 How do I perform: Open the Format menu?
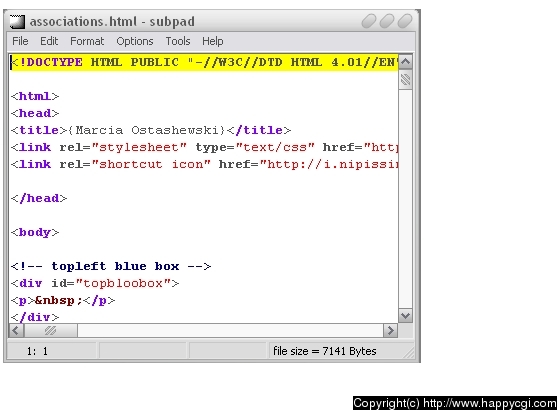(87, 41)
